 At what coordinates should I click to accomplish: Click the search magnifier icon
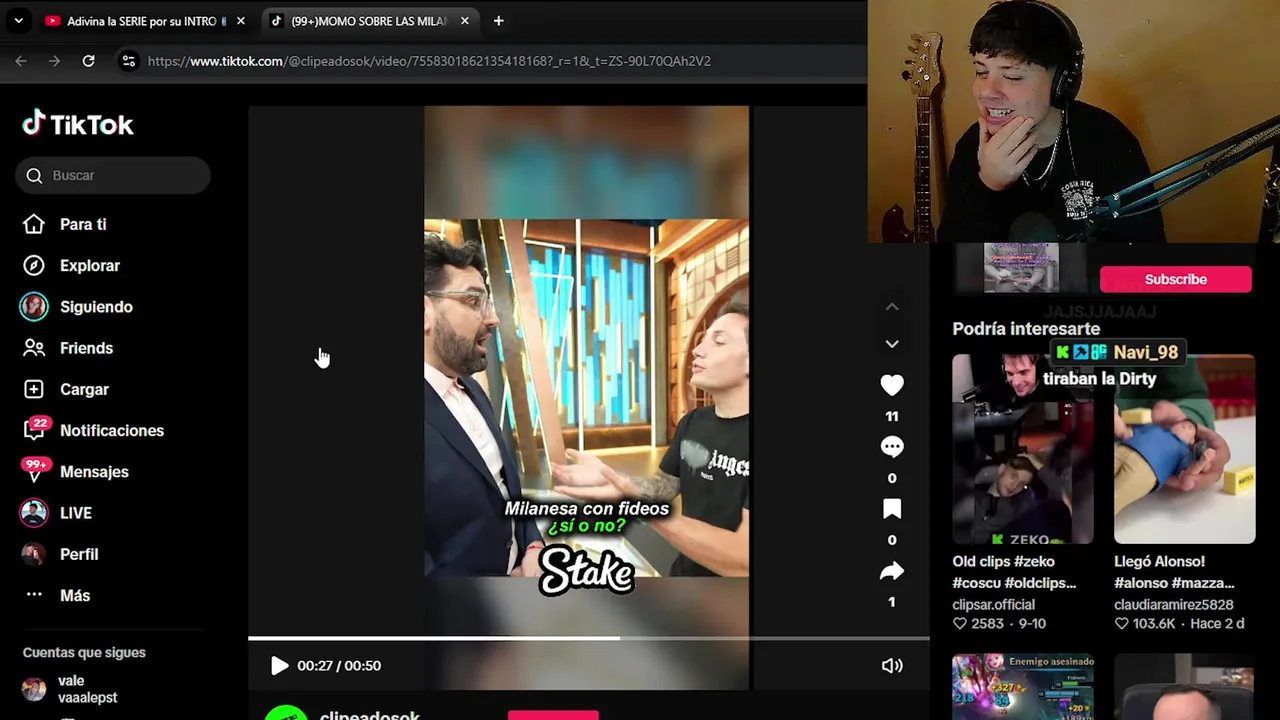(34, 175)
